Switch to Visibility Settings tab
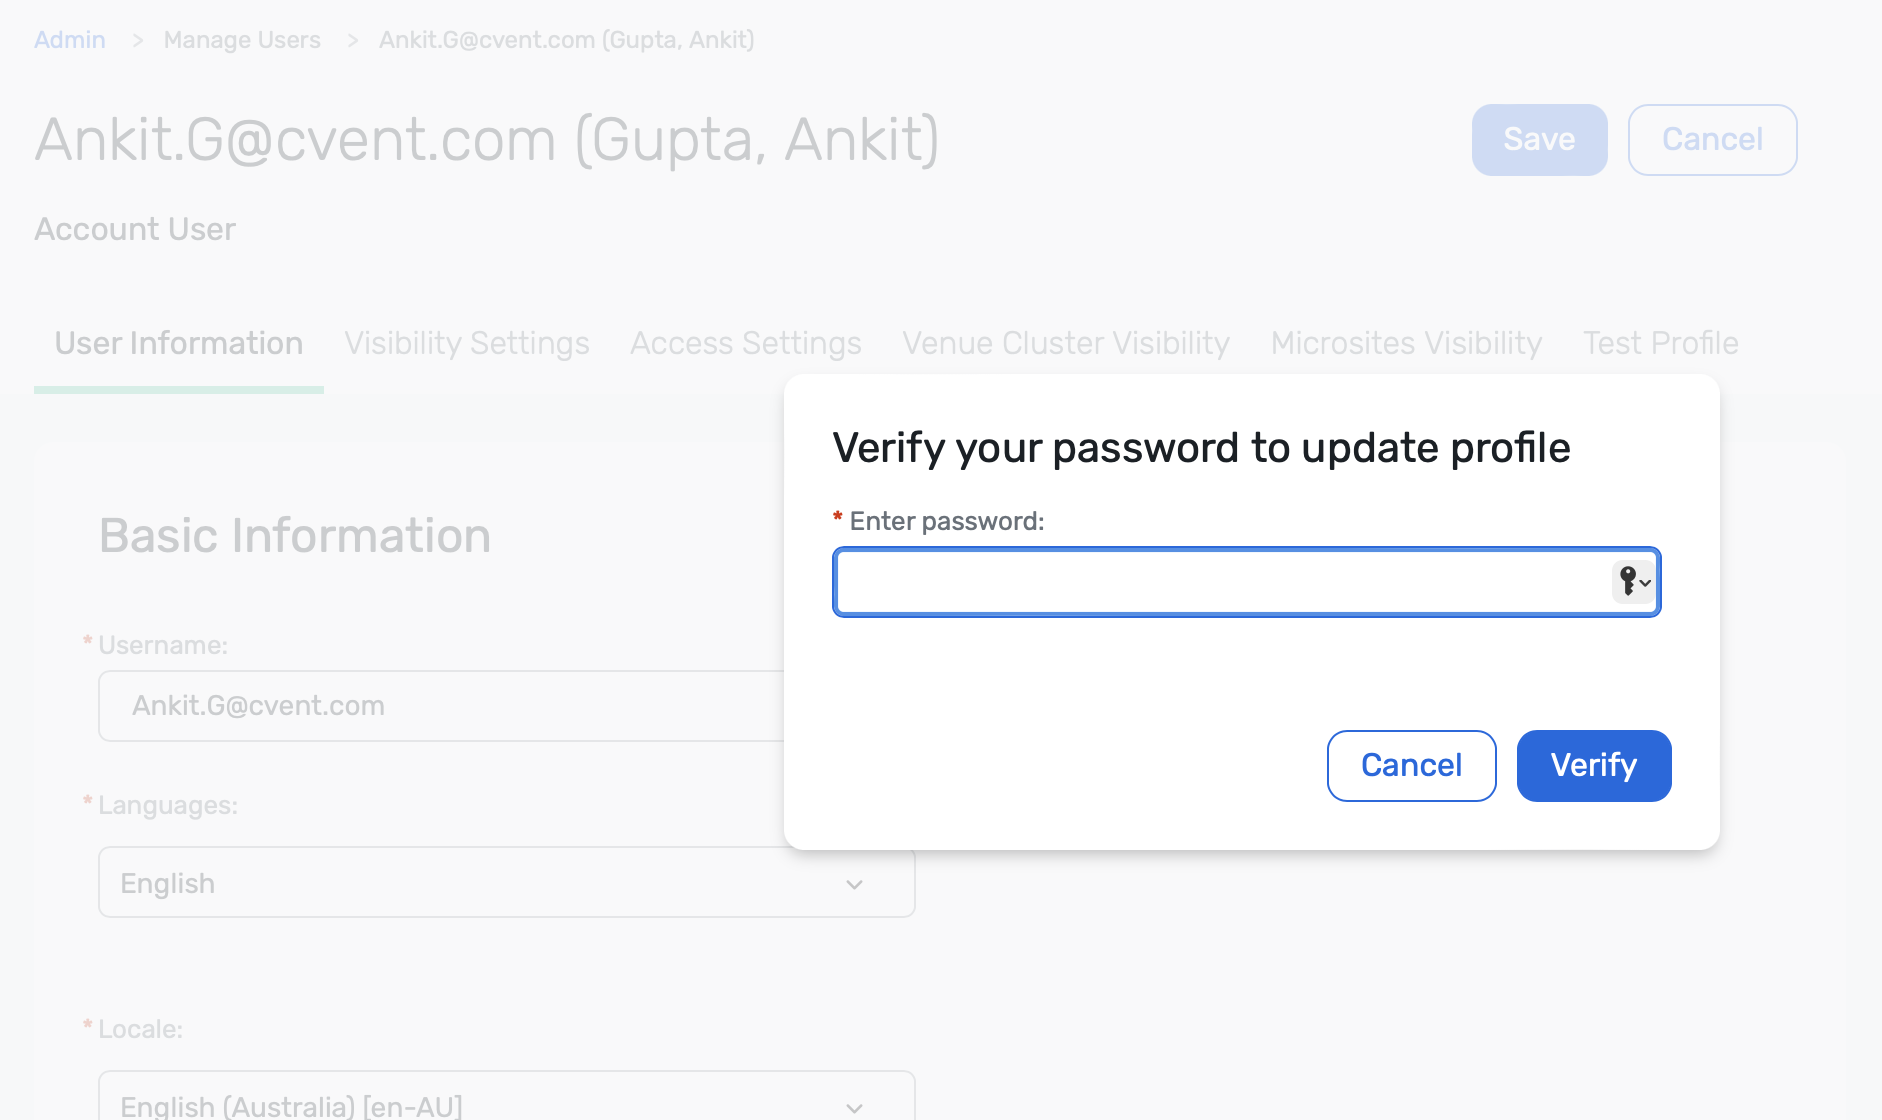This screenshot has height=1120, width=1882. click(x=467, y=343)
